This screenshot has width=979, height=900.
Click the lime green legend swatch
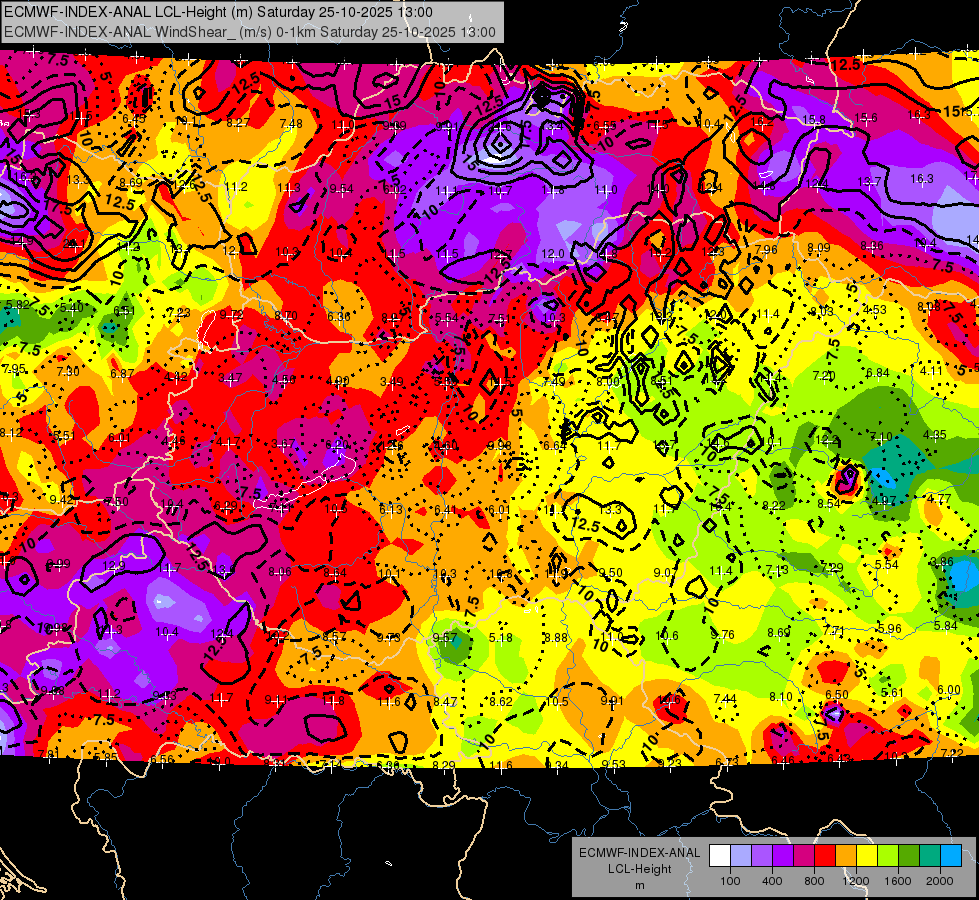[x=887, y=856]
